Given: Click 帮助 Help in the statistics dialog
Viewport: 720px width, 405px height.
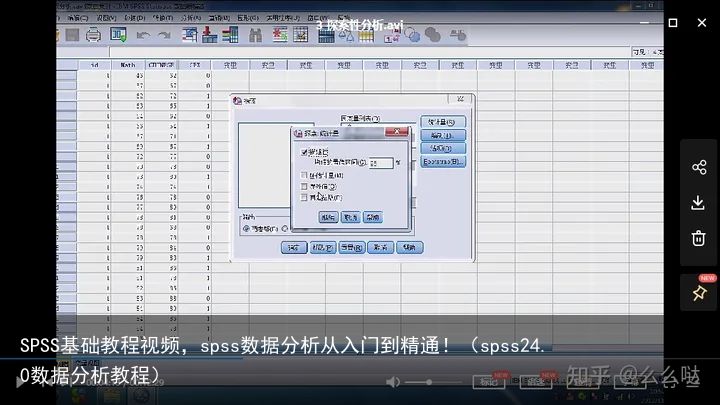Looking at the screenshot, I should pos(372,217).
